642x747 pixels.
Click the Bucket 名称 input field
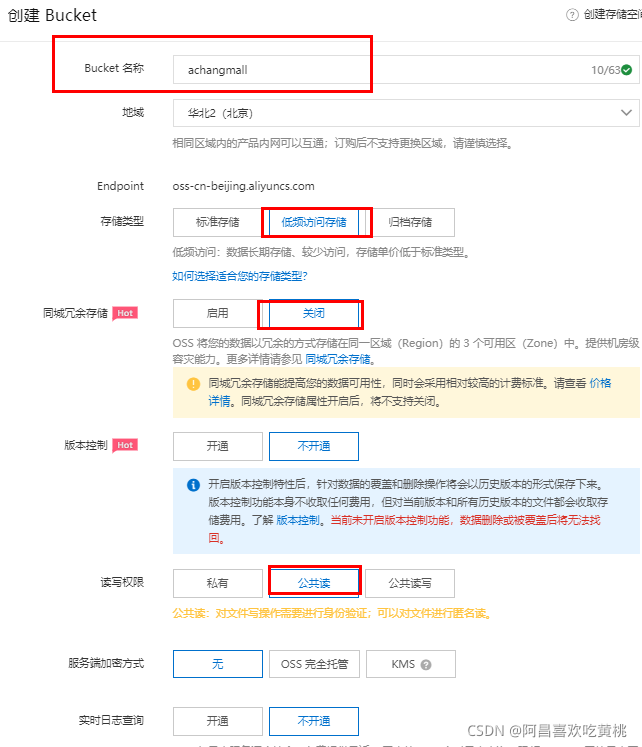pyautogui.click(x=406, y=70)
